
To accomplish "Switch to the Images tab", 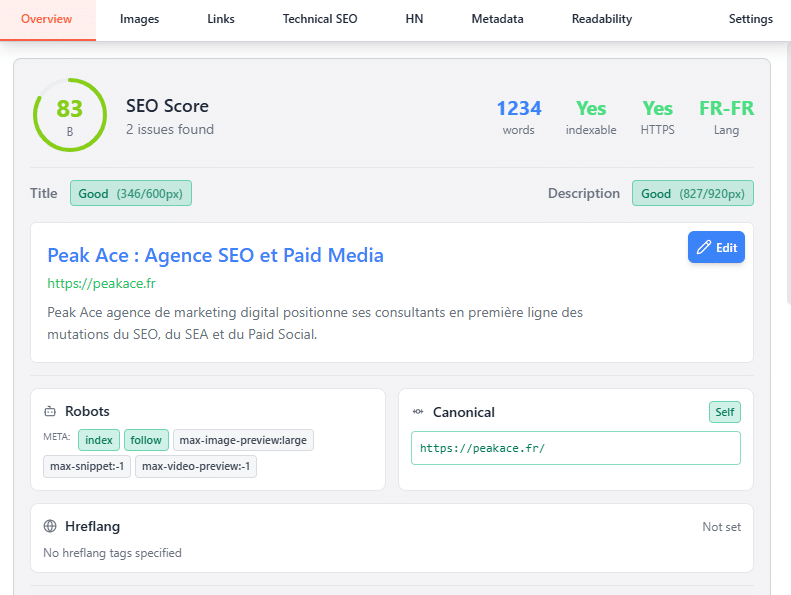I will pyautogui.click(x=139, y=19).
